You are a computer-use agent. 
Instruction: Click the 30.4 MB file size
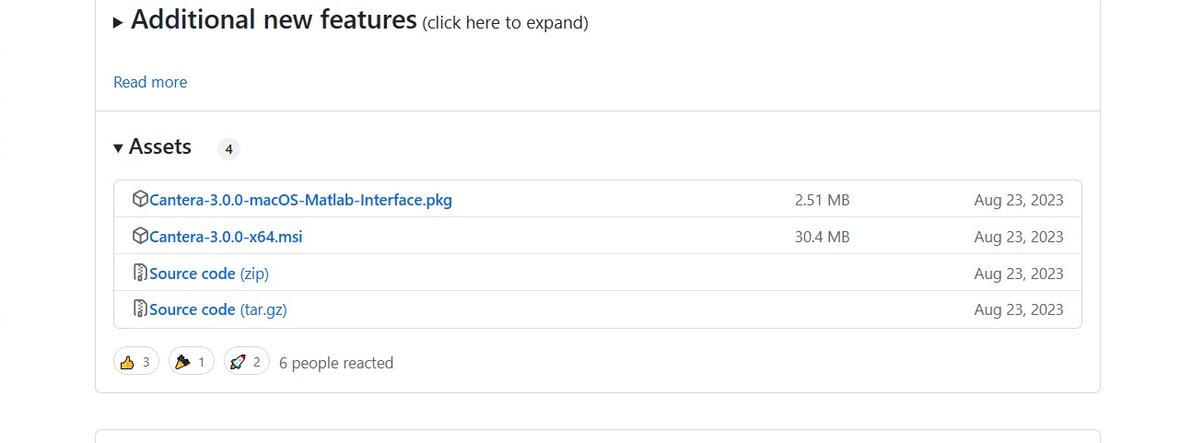click(x=821, y=237)
